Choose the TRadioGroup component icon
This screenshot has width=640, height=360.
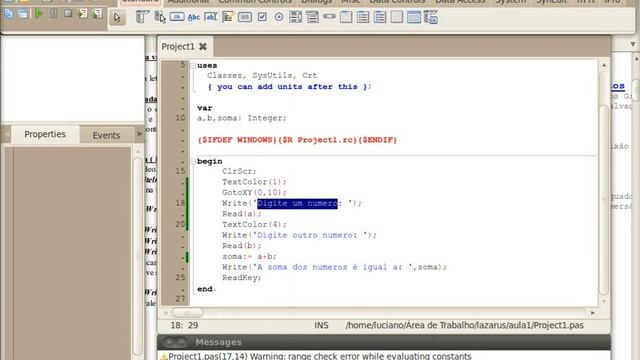pyautogui.click(x=362, y=17)
